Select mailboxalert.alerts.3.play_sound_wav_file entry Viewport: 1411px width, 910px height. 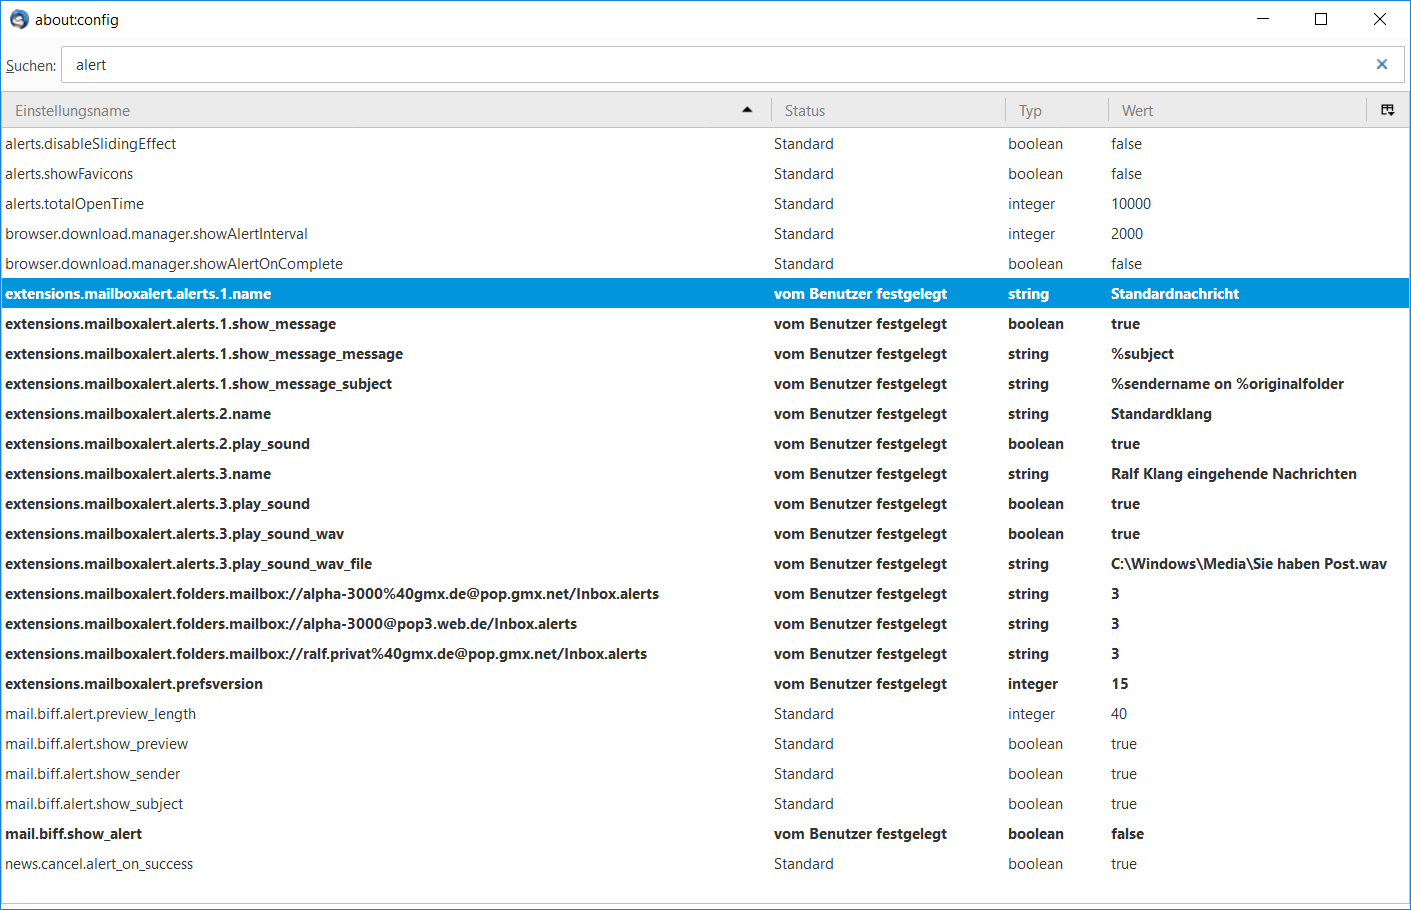click(705, 564)
